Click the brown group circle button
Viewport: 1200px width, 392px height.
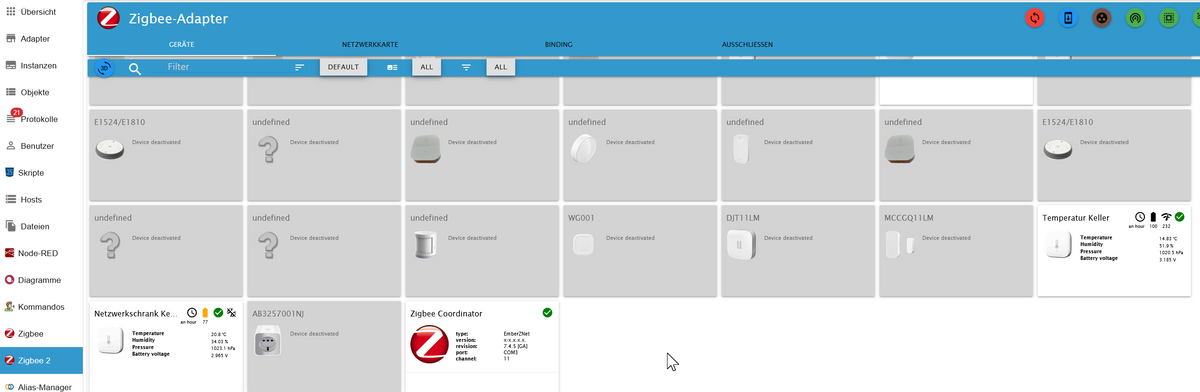(x=1101, y=18)
